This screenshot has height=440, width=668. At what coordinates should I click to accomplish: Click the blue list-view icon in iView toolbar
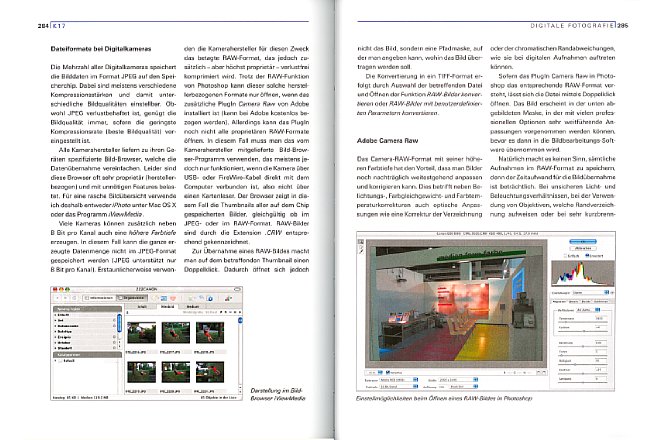(164, 298)
